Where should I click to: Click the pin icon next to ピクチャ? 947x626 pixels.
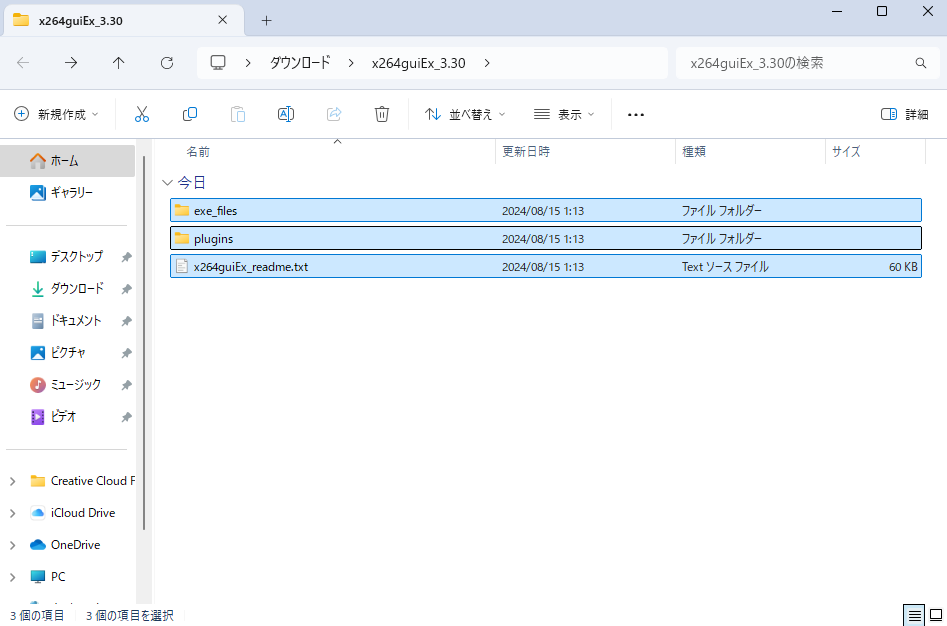click(126, 353)
